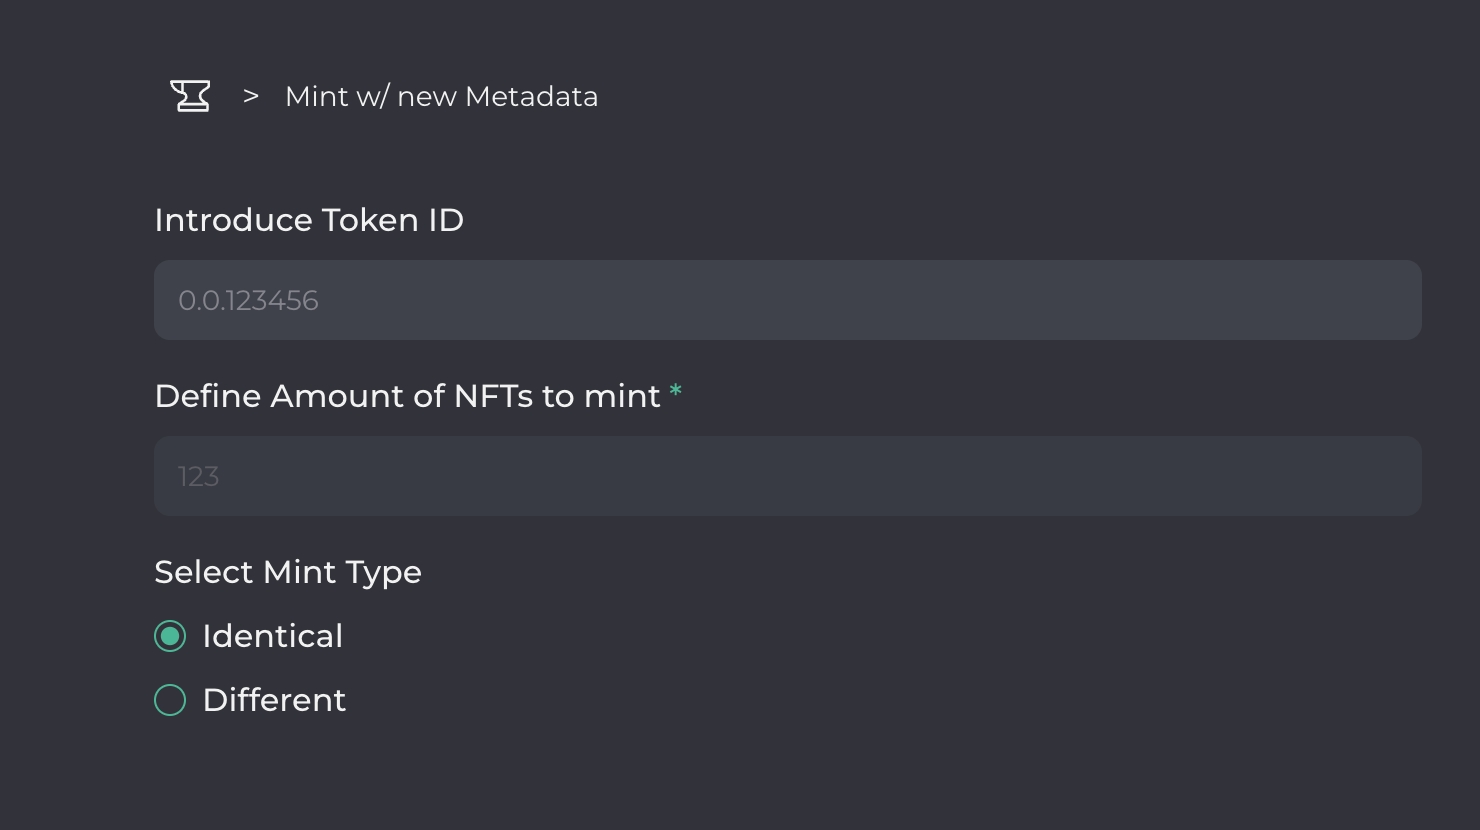1480x830 pixels.
Task: Focus the Token ID input field
Action: (x=788, y=300)
